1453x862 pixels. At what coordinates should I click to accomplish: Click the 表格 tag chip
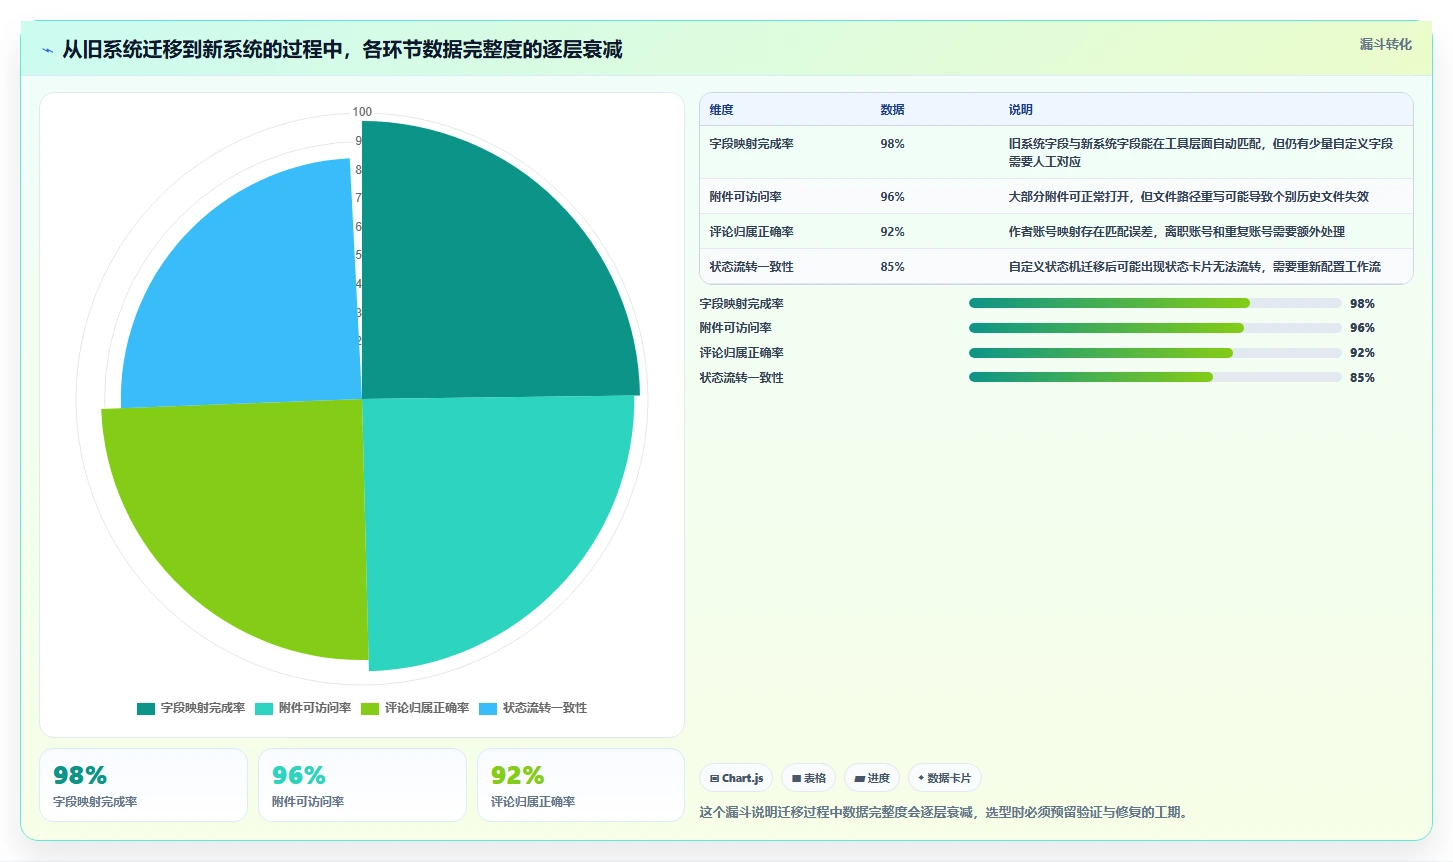809,778
